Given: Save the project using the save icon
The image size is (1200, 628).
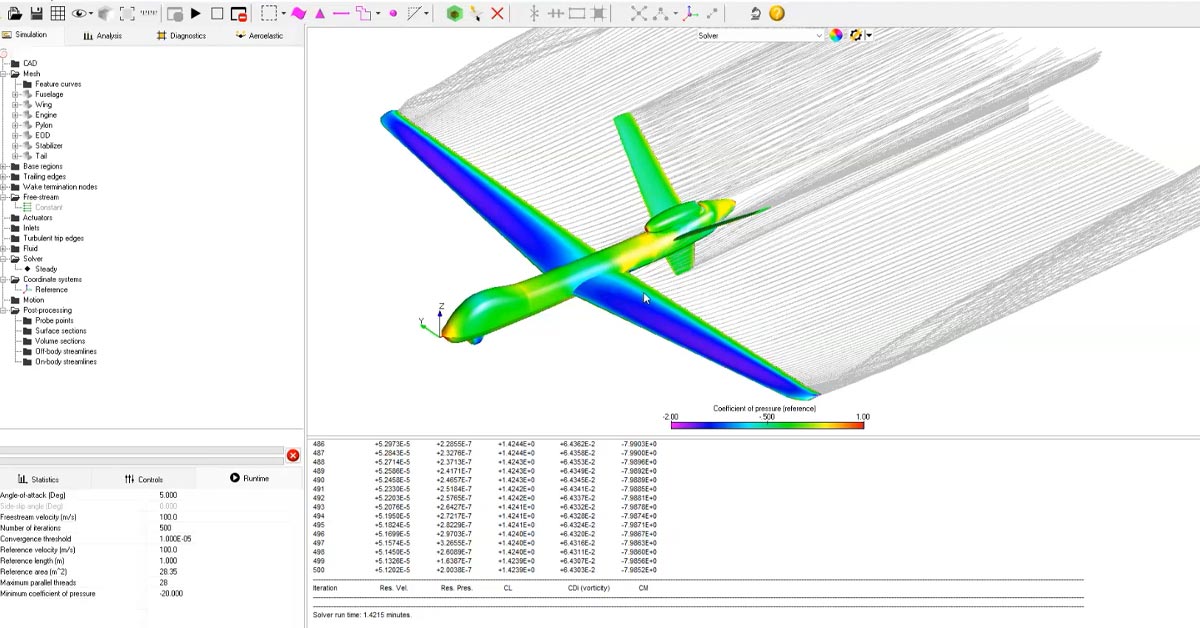Looking at the screenshot, I should [x=38, y=14].
